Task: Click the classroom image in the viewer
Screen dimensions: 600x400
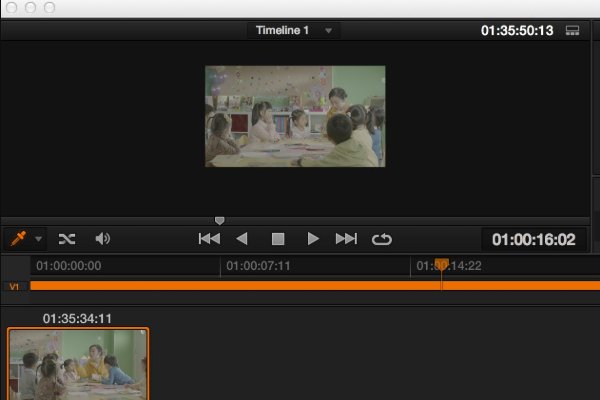Action: click(x=295, y=116)
